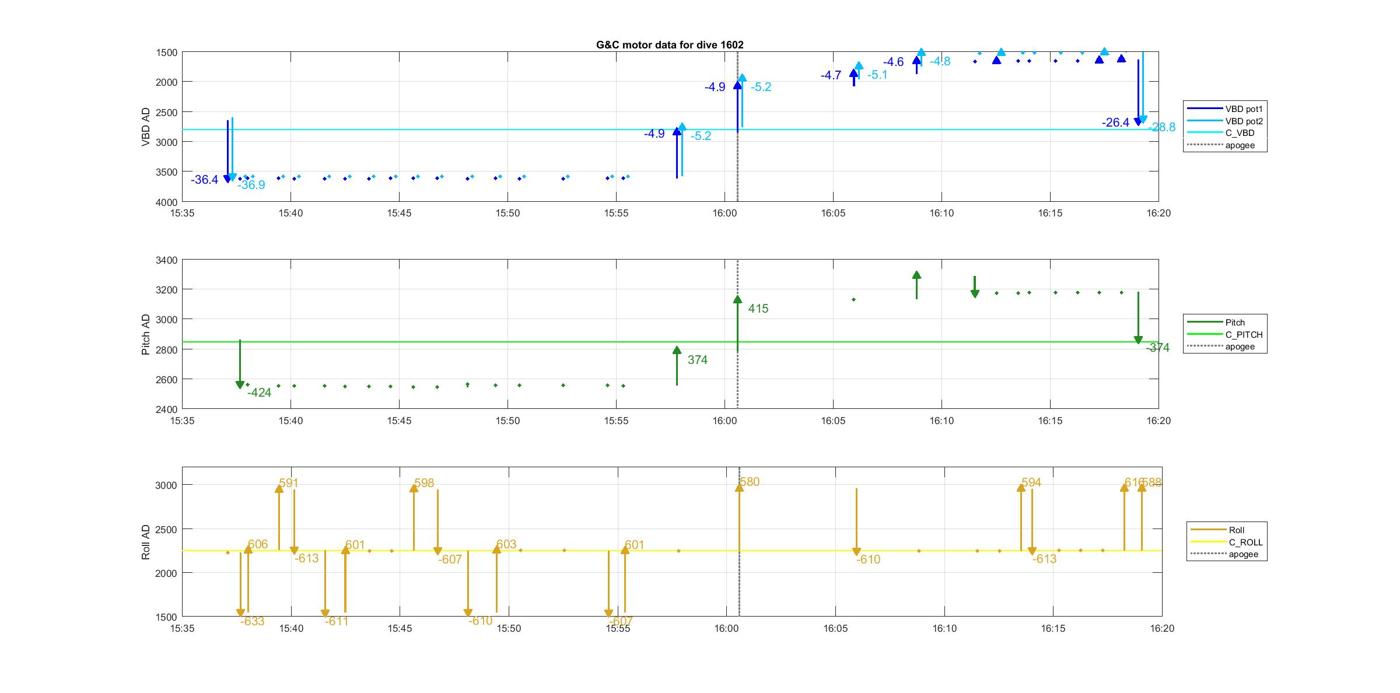This screenshot has height=693, width=1400.
Task: Click the "591" roll annotation
Action: coord(289,483)
